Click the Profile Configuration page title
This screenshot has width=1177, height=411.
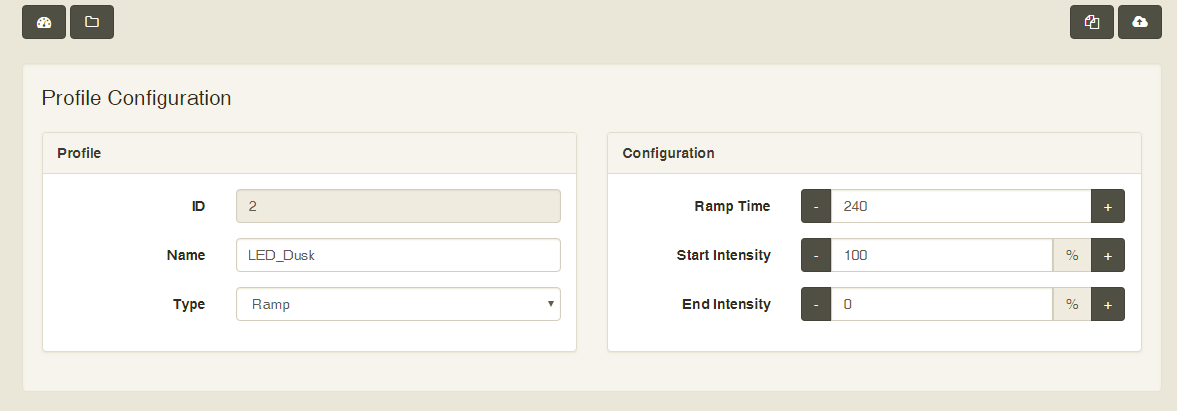[136, 98]
